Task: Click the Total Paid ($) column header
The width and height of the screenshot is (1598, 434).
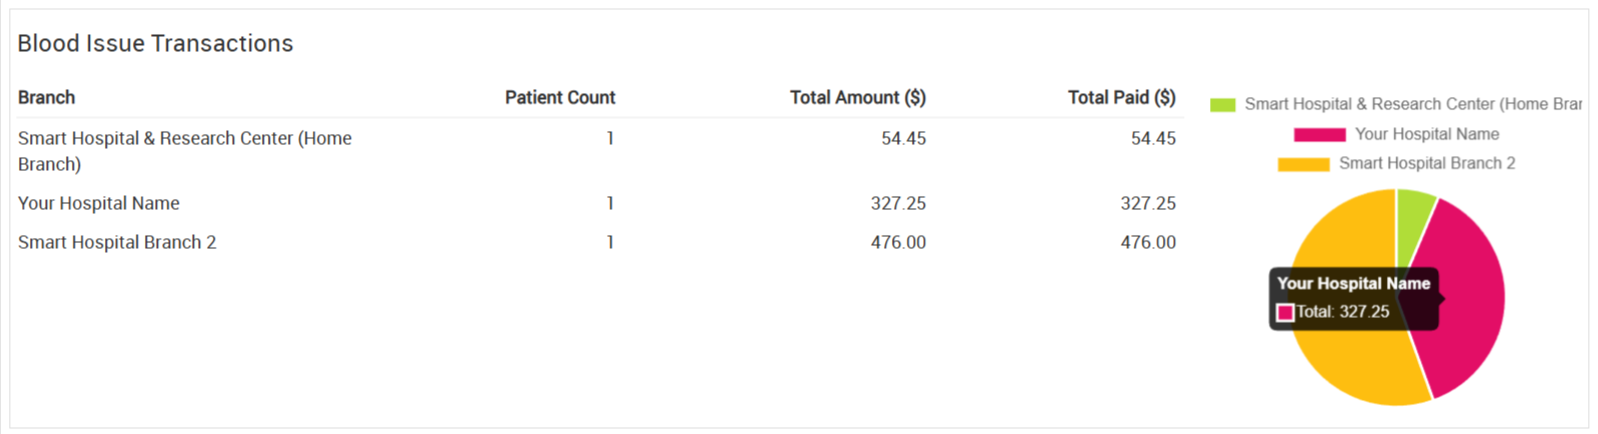Action: click(1122, 97)
